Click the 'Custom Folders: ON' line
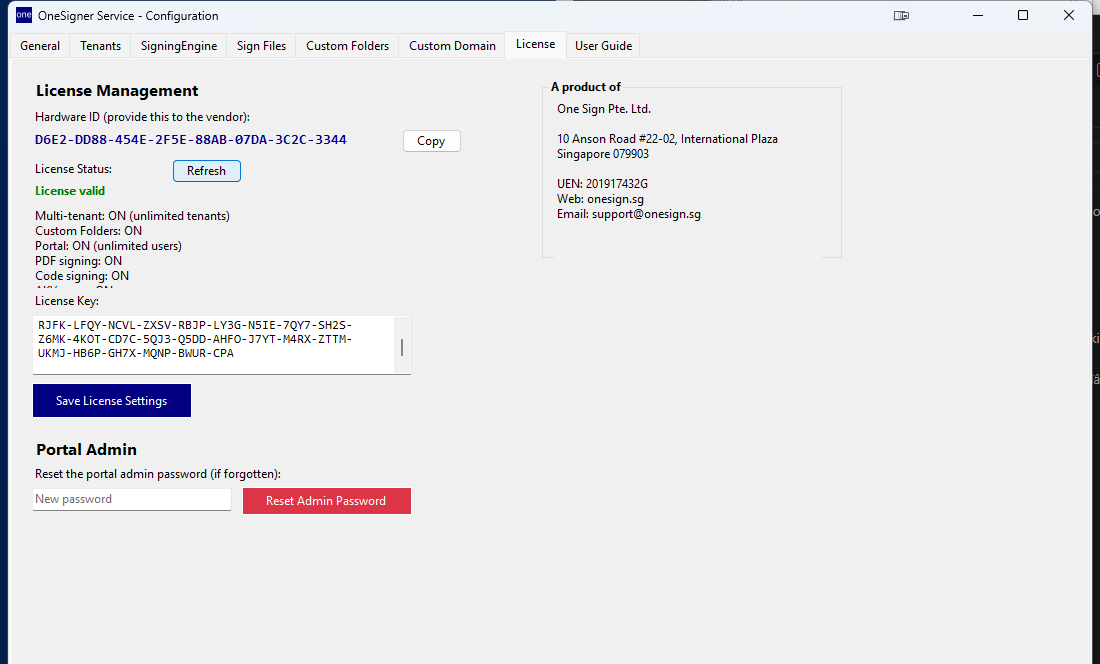1100x664 pixels. (x=88, y=231)
